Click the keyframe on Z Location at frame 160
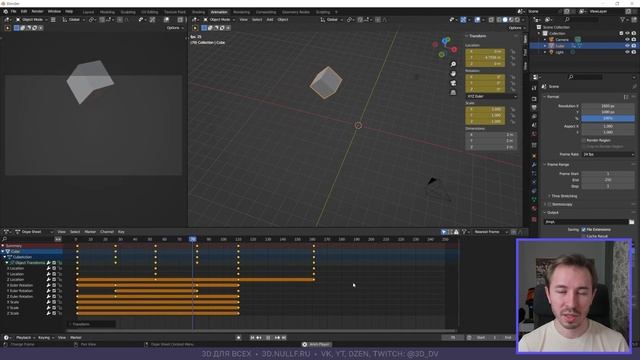The image size is (640, 360). 314,280
